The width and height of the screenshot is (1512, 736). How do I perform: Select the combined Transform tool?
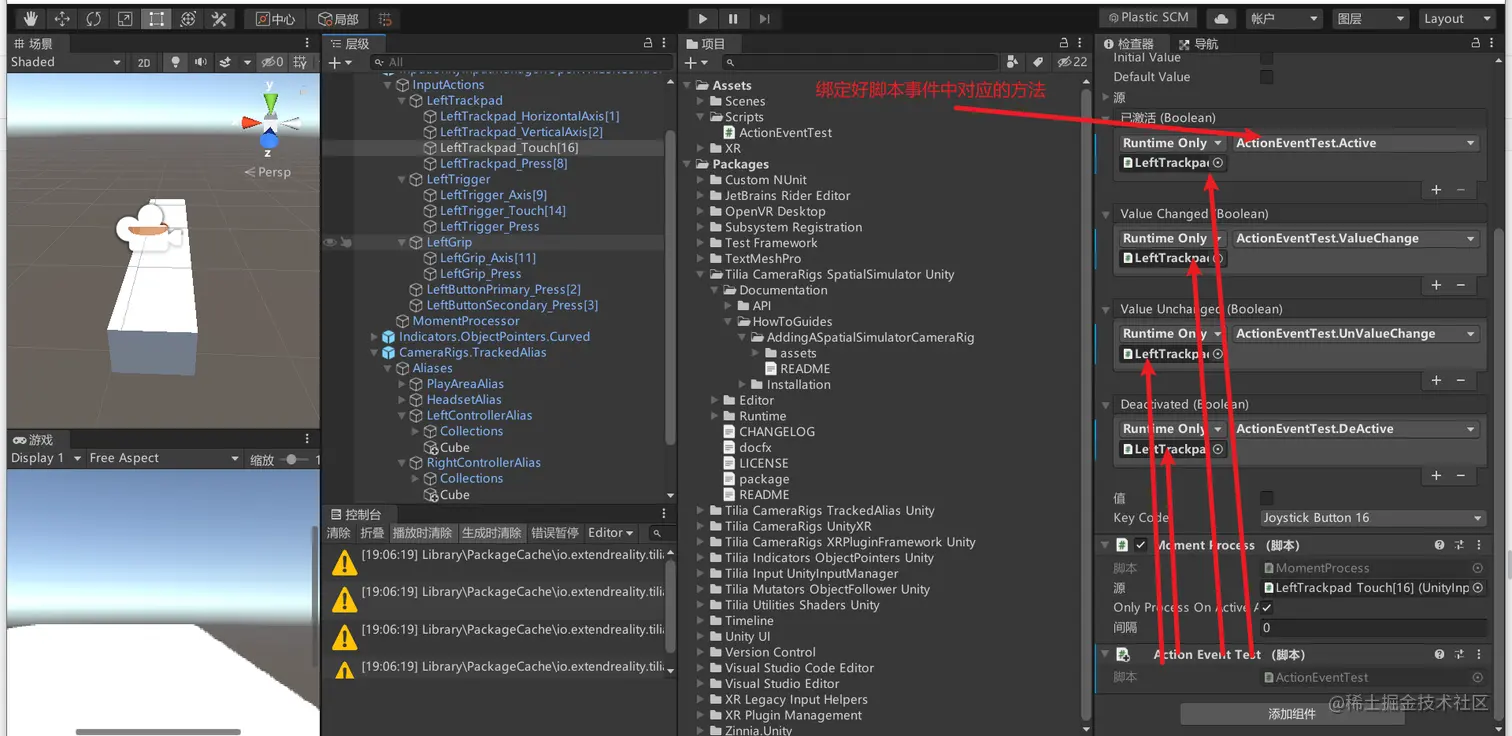(187, 19)
